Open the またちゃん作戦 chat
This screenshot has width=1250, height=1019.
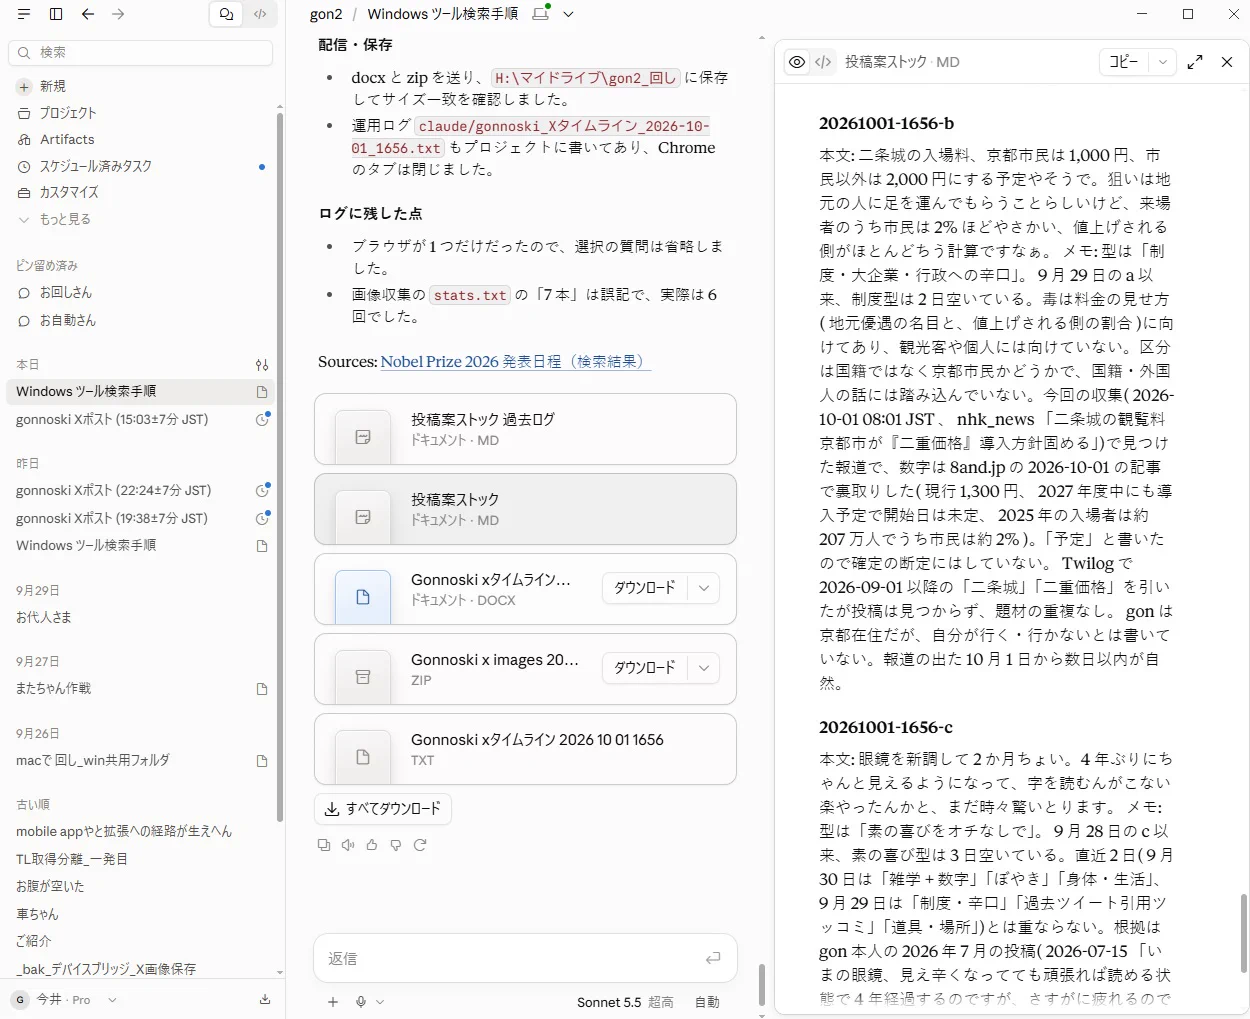[141, 688]
